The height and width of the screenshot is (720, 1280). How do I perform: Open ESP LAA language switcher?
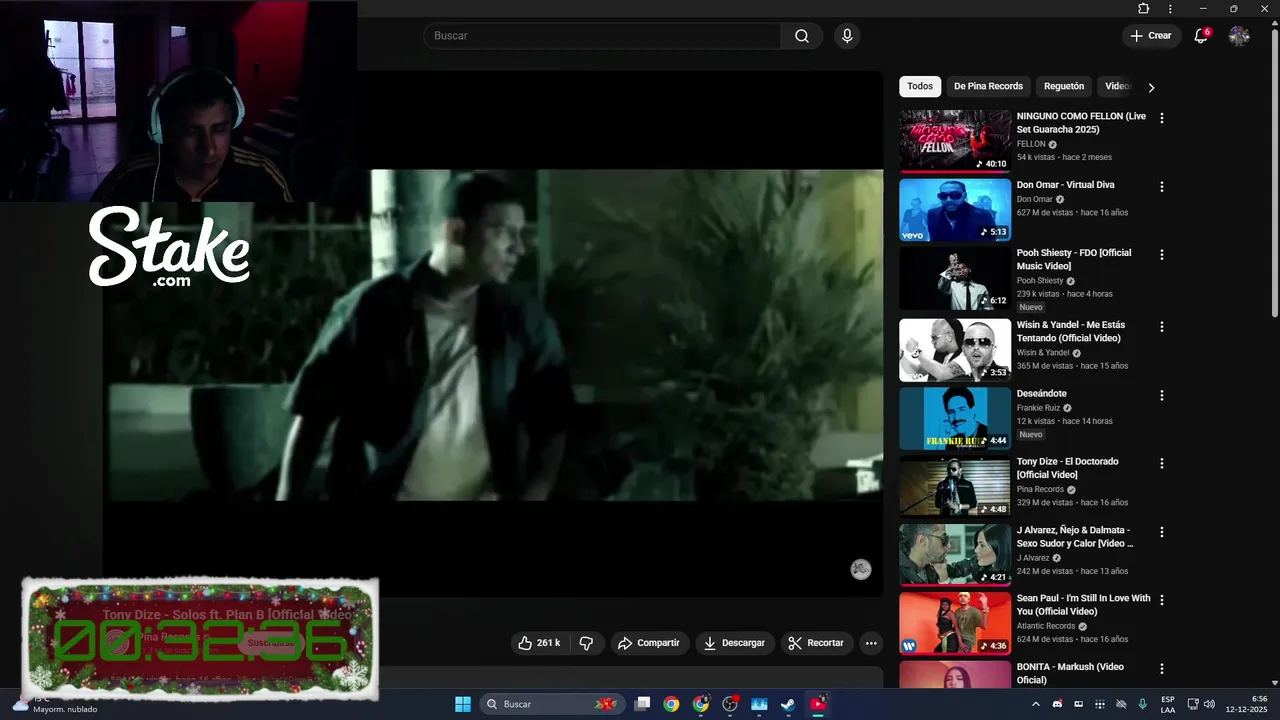click(1168, 704)
